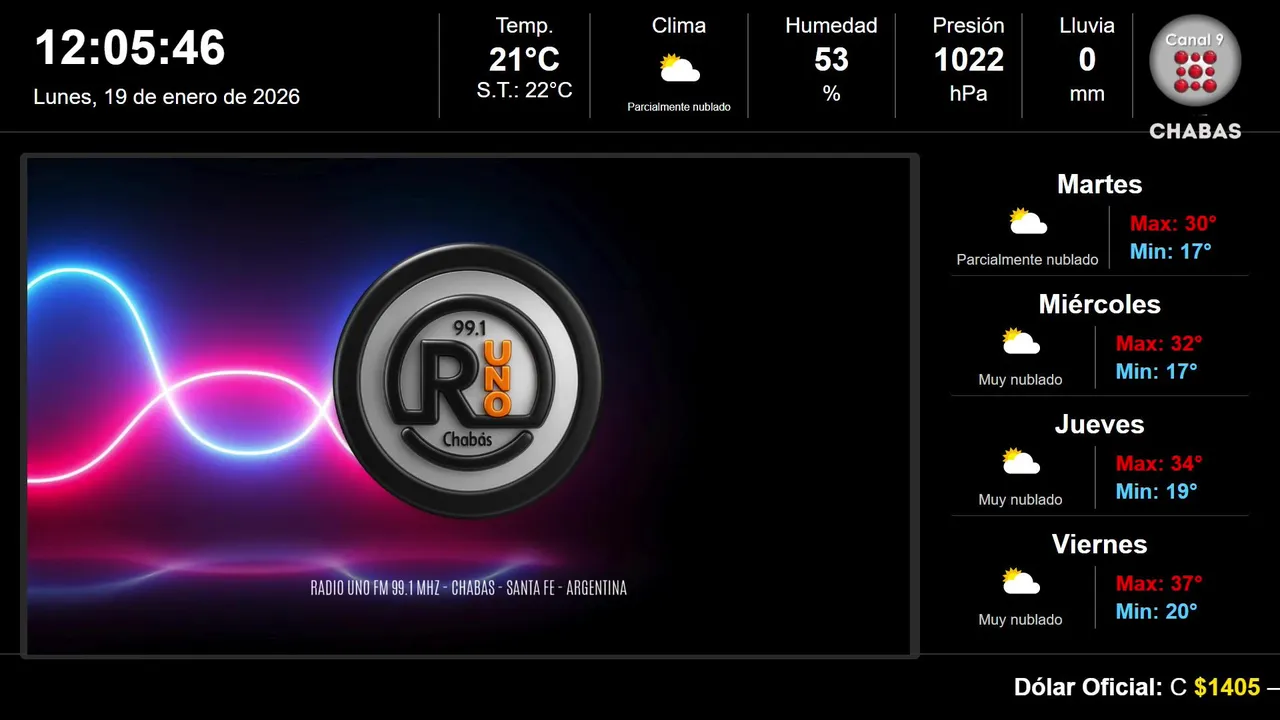
Task: Click the date Lunes, 19 de enero de 2026
Action: tap(167, 97)
